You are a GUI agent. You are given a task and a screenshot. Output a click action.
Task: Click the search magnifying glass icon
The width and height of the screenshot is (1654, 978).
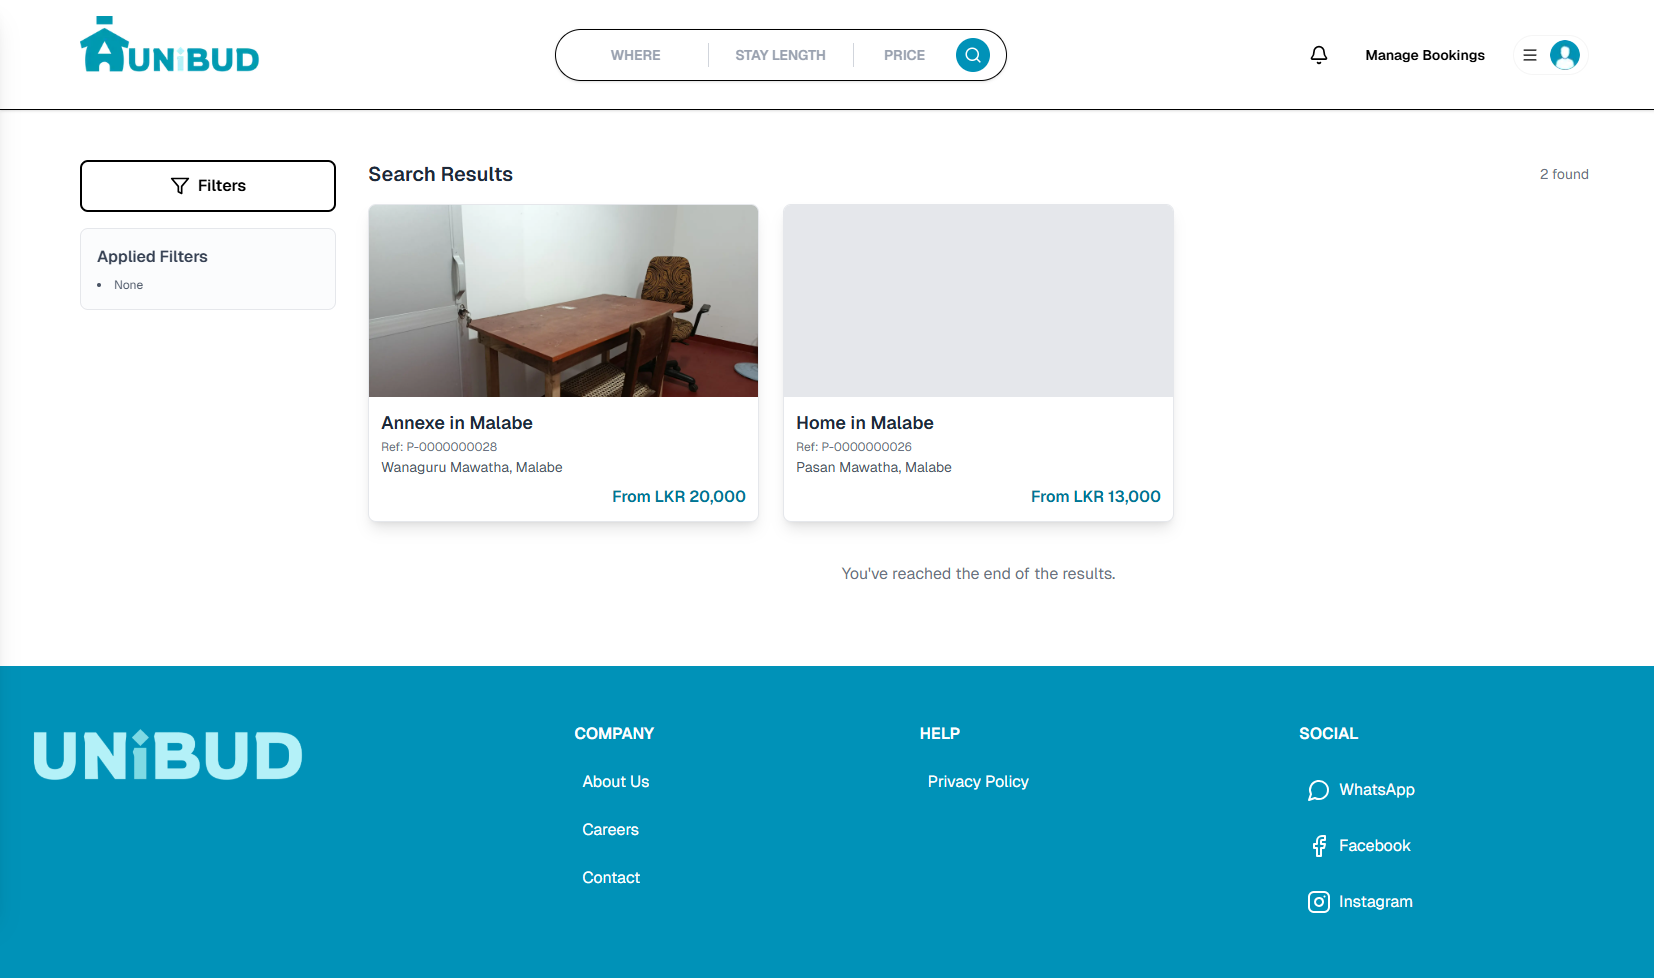pyautogui.click(x=971, y=55)
